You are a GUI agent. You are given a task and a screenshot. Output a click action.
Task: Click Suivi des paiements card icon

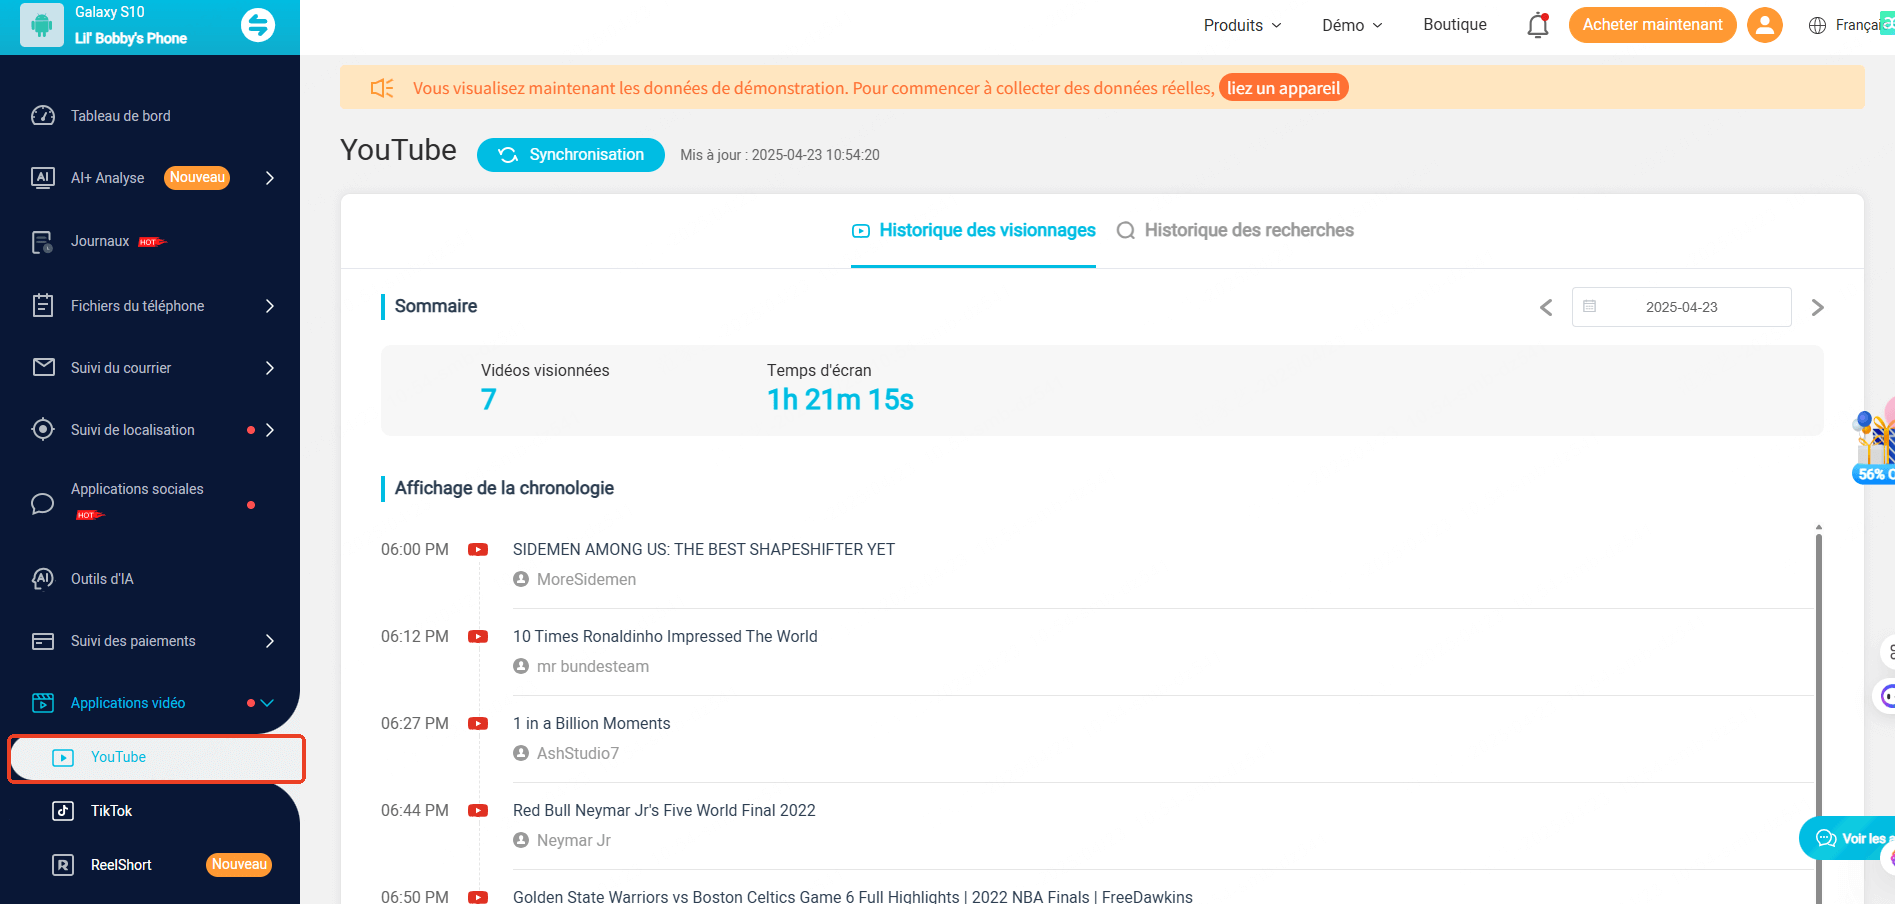click(43, 641)
